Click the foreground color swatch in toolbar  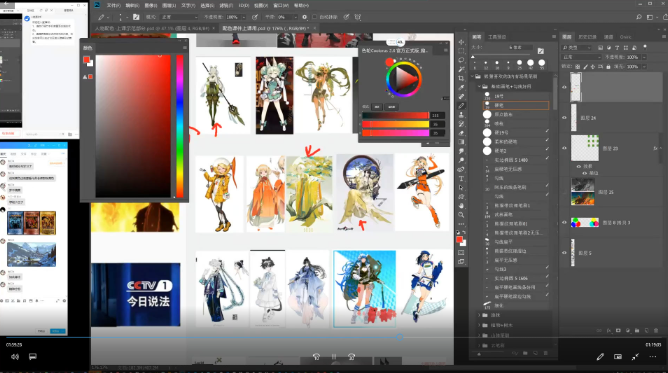point(459,240)
